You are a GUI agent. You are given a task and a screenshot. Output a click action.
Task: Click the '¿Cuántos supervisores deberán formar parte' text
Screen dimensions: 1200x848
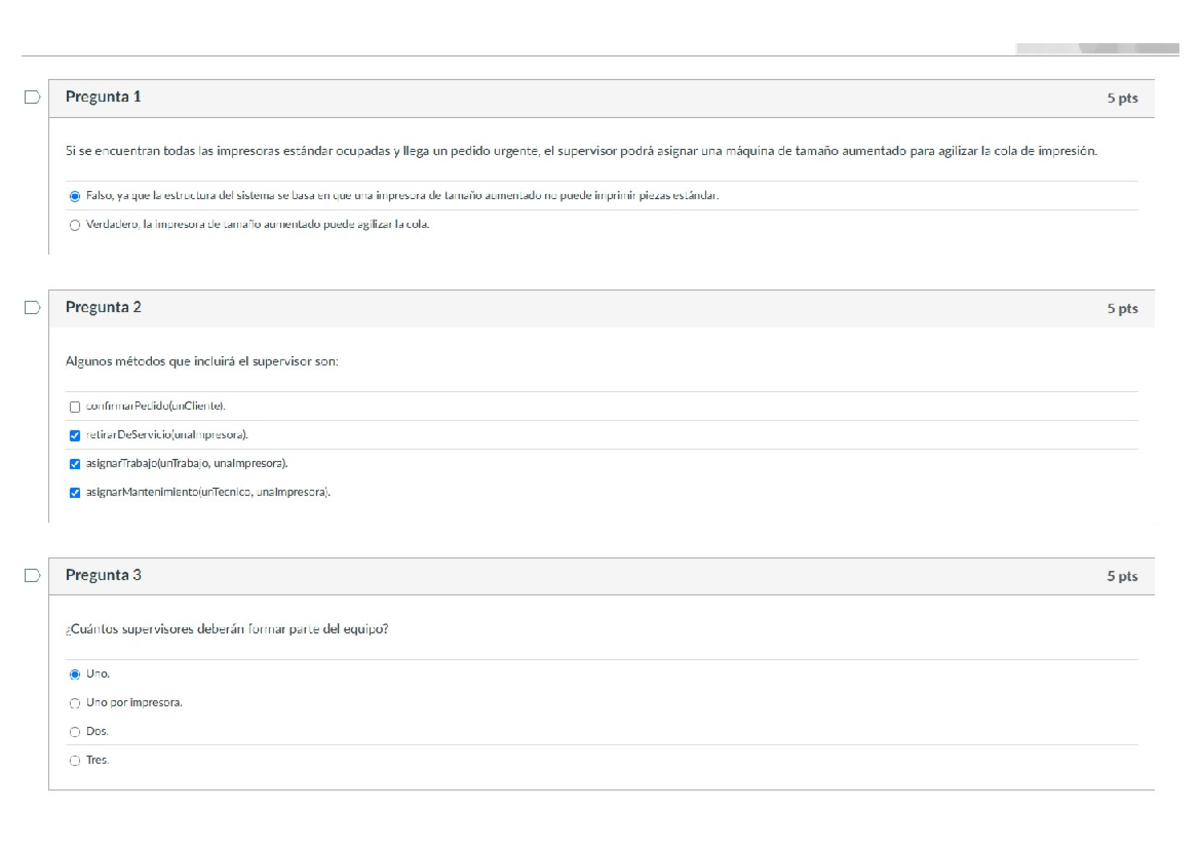pyautogui.click(x=227, y=630)
